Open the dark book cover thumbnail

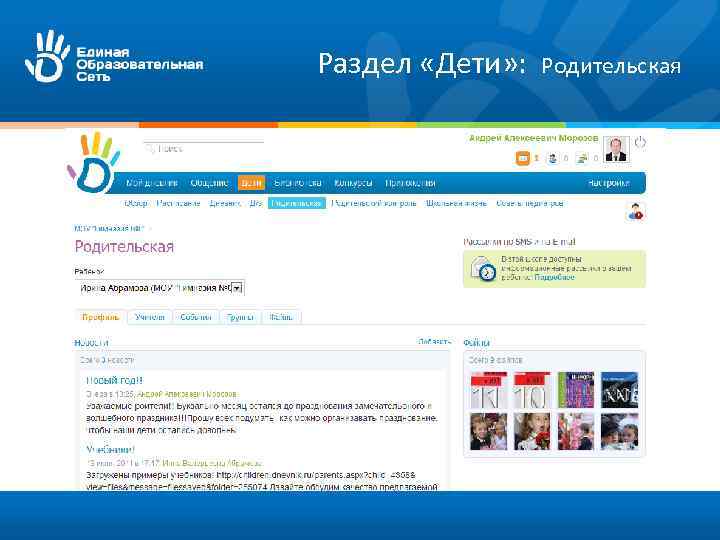tap(619, 390)
